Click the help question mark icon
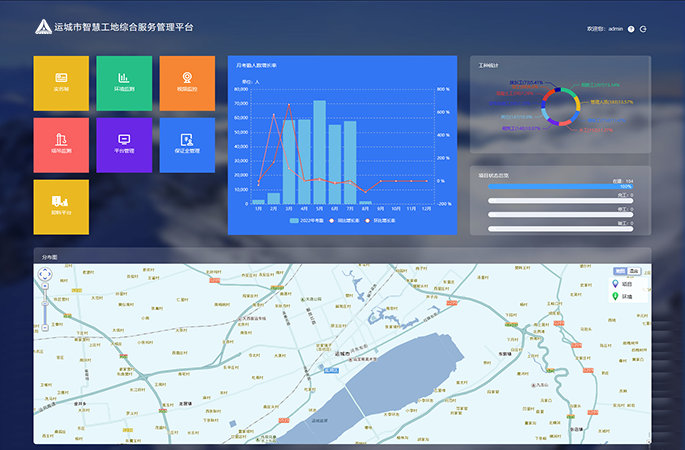Image resolution: width=685 pixels, height=450 pixels. click(x=631, y=29)
